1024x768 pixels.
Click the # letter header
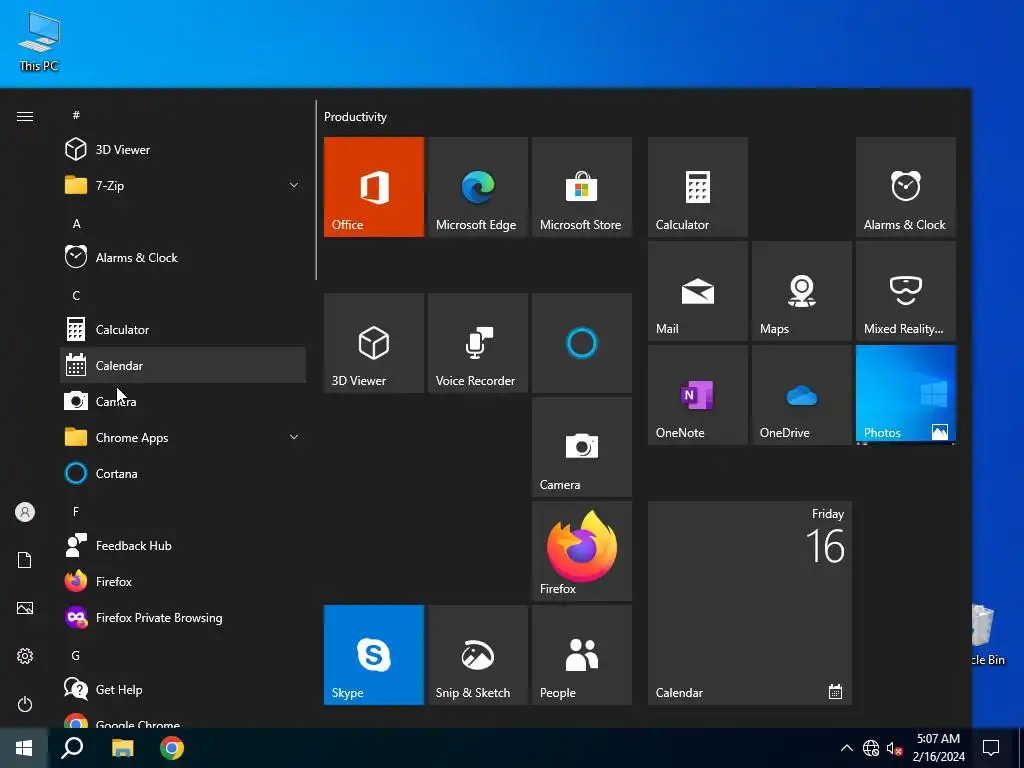[76, 115]
